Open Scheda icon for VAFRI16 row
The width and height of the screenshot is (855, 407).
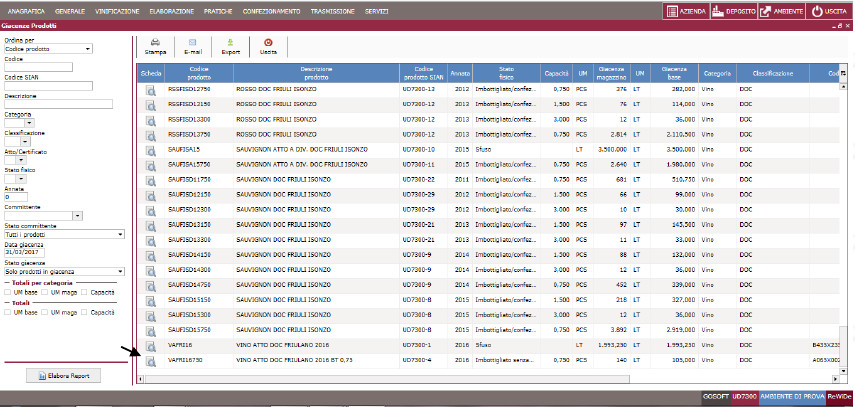coord(152,344)
